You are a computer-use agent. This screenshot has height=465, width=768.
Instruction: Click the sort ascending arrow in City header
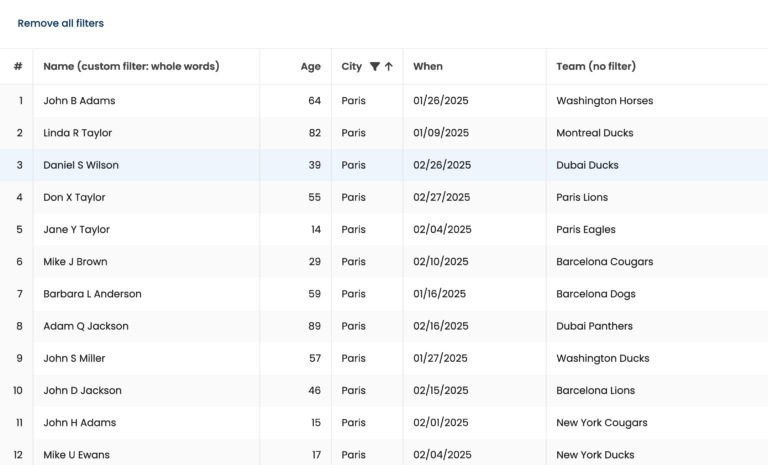click(x=389, y=67)
